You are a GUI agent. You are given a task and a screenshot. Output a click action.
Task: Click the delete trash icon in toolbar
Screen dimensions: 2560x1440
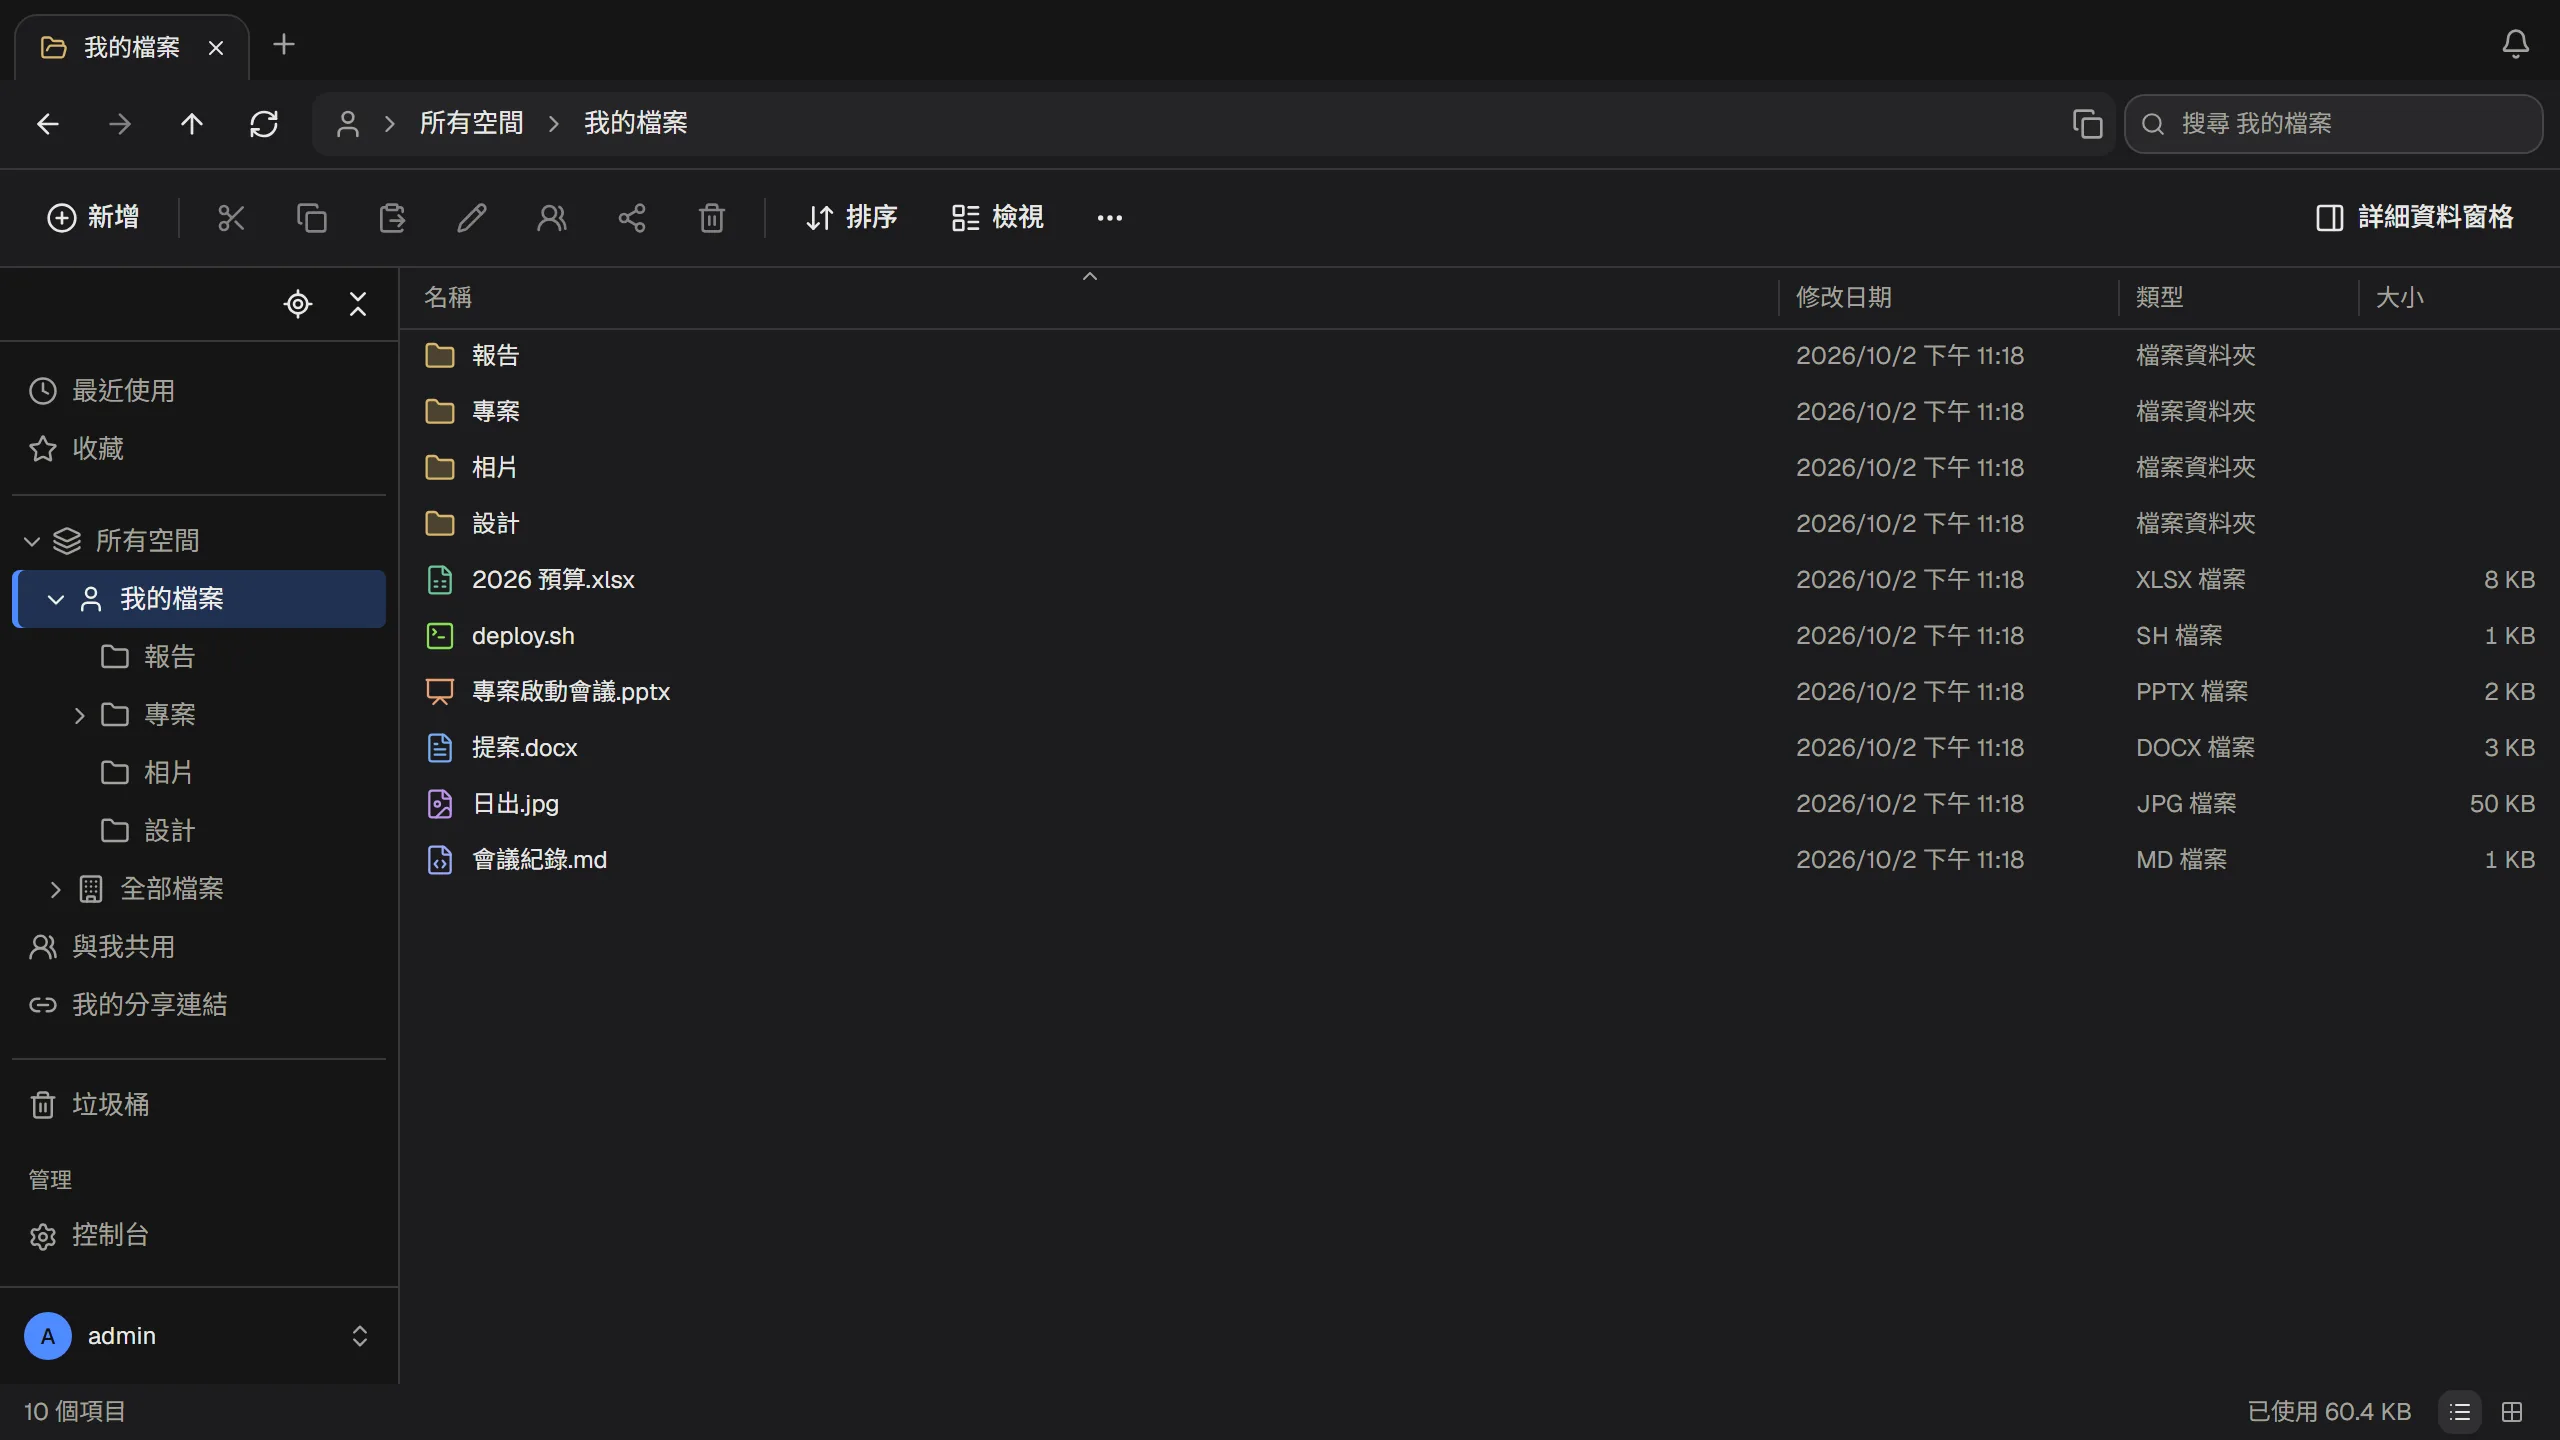coord(712,218)
